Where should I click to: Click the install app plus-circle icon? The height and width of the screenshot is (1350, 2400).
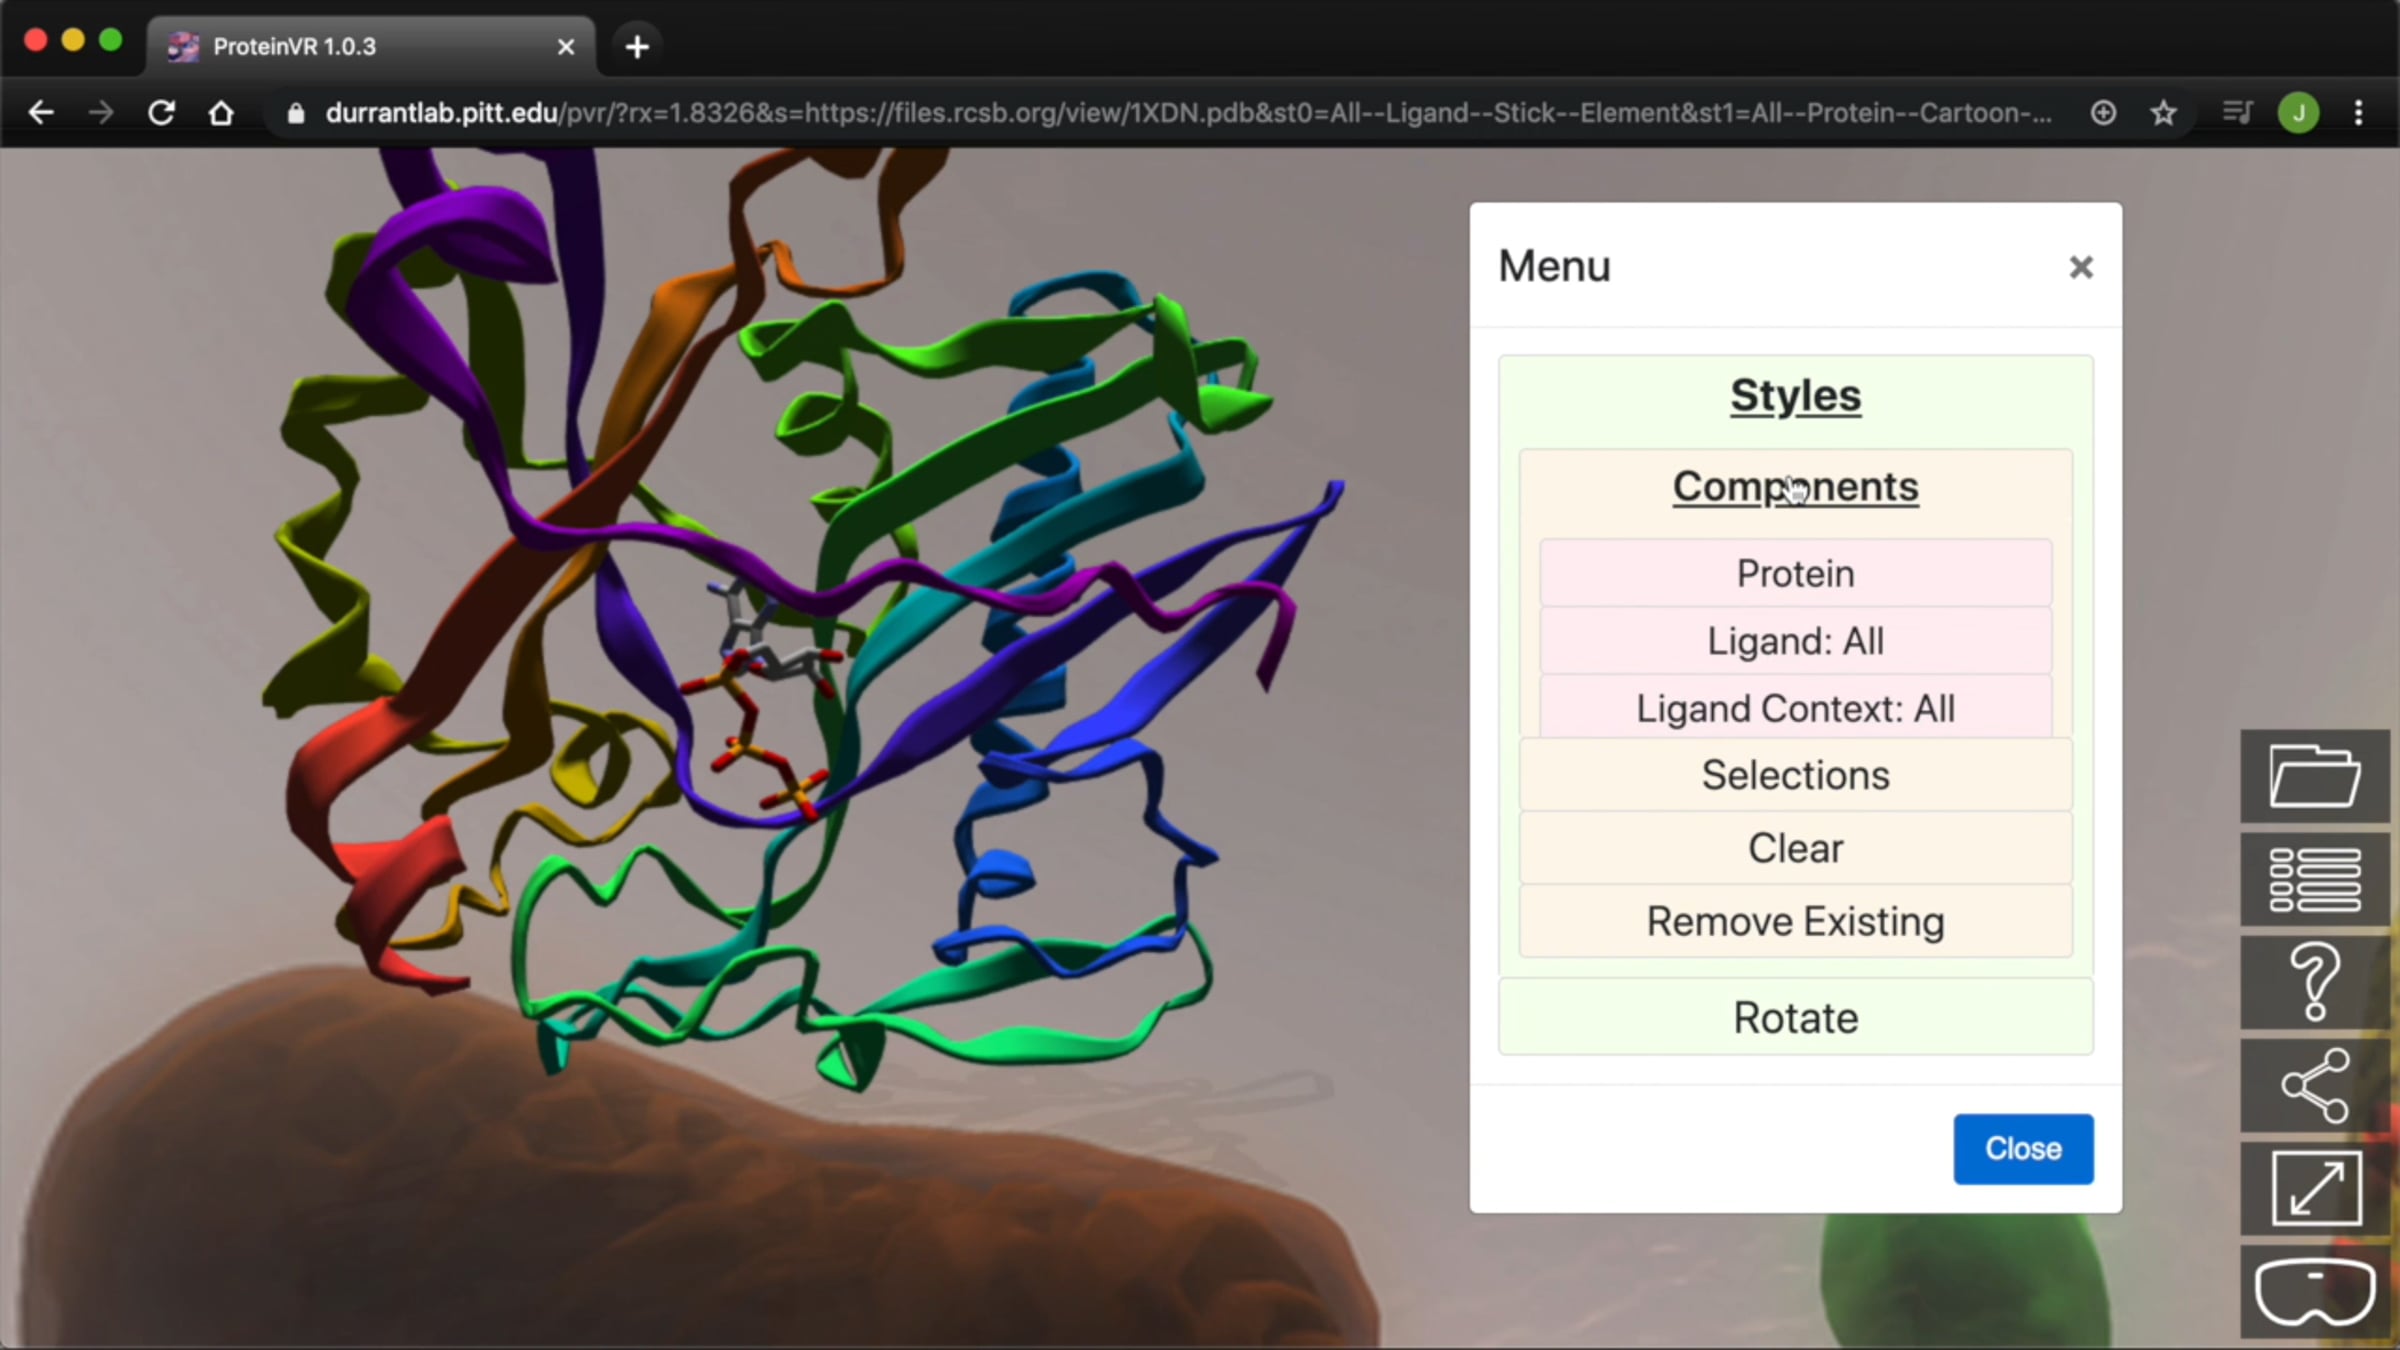click(x=2103, y=113)
